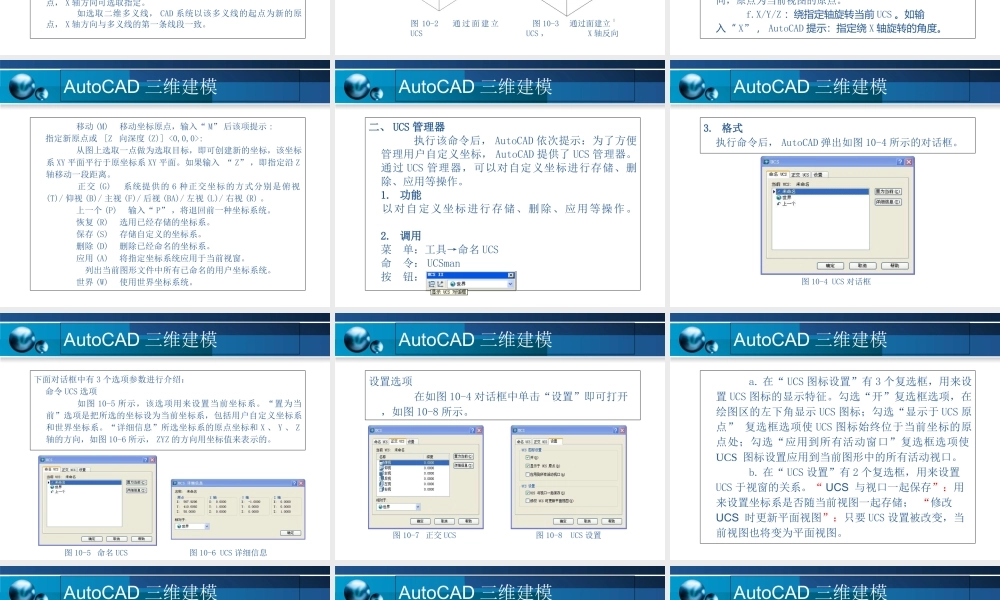Image resolution: width=1000 pixels, height=600 pixels.
Task: Click the 图 10-7 orthographic UCS dialog image
Action: [x=426, y=478]
